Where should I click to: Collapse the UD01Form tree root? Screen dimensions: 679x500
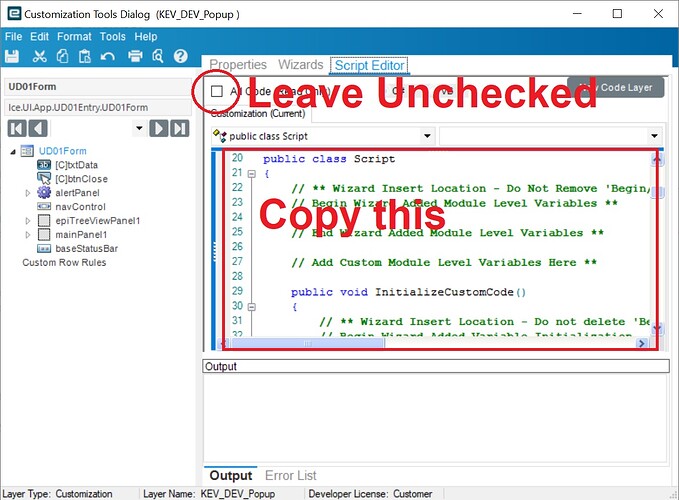coord(13,152)
